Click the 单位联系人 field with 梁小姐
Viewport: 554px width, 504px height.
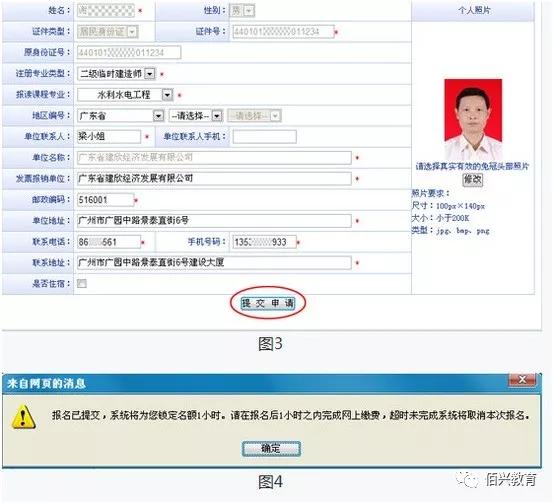(109, 137)
